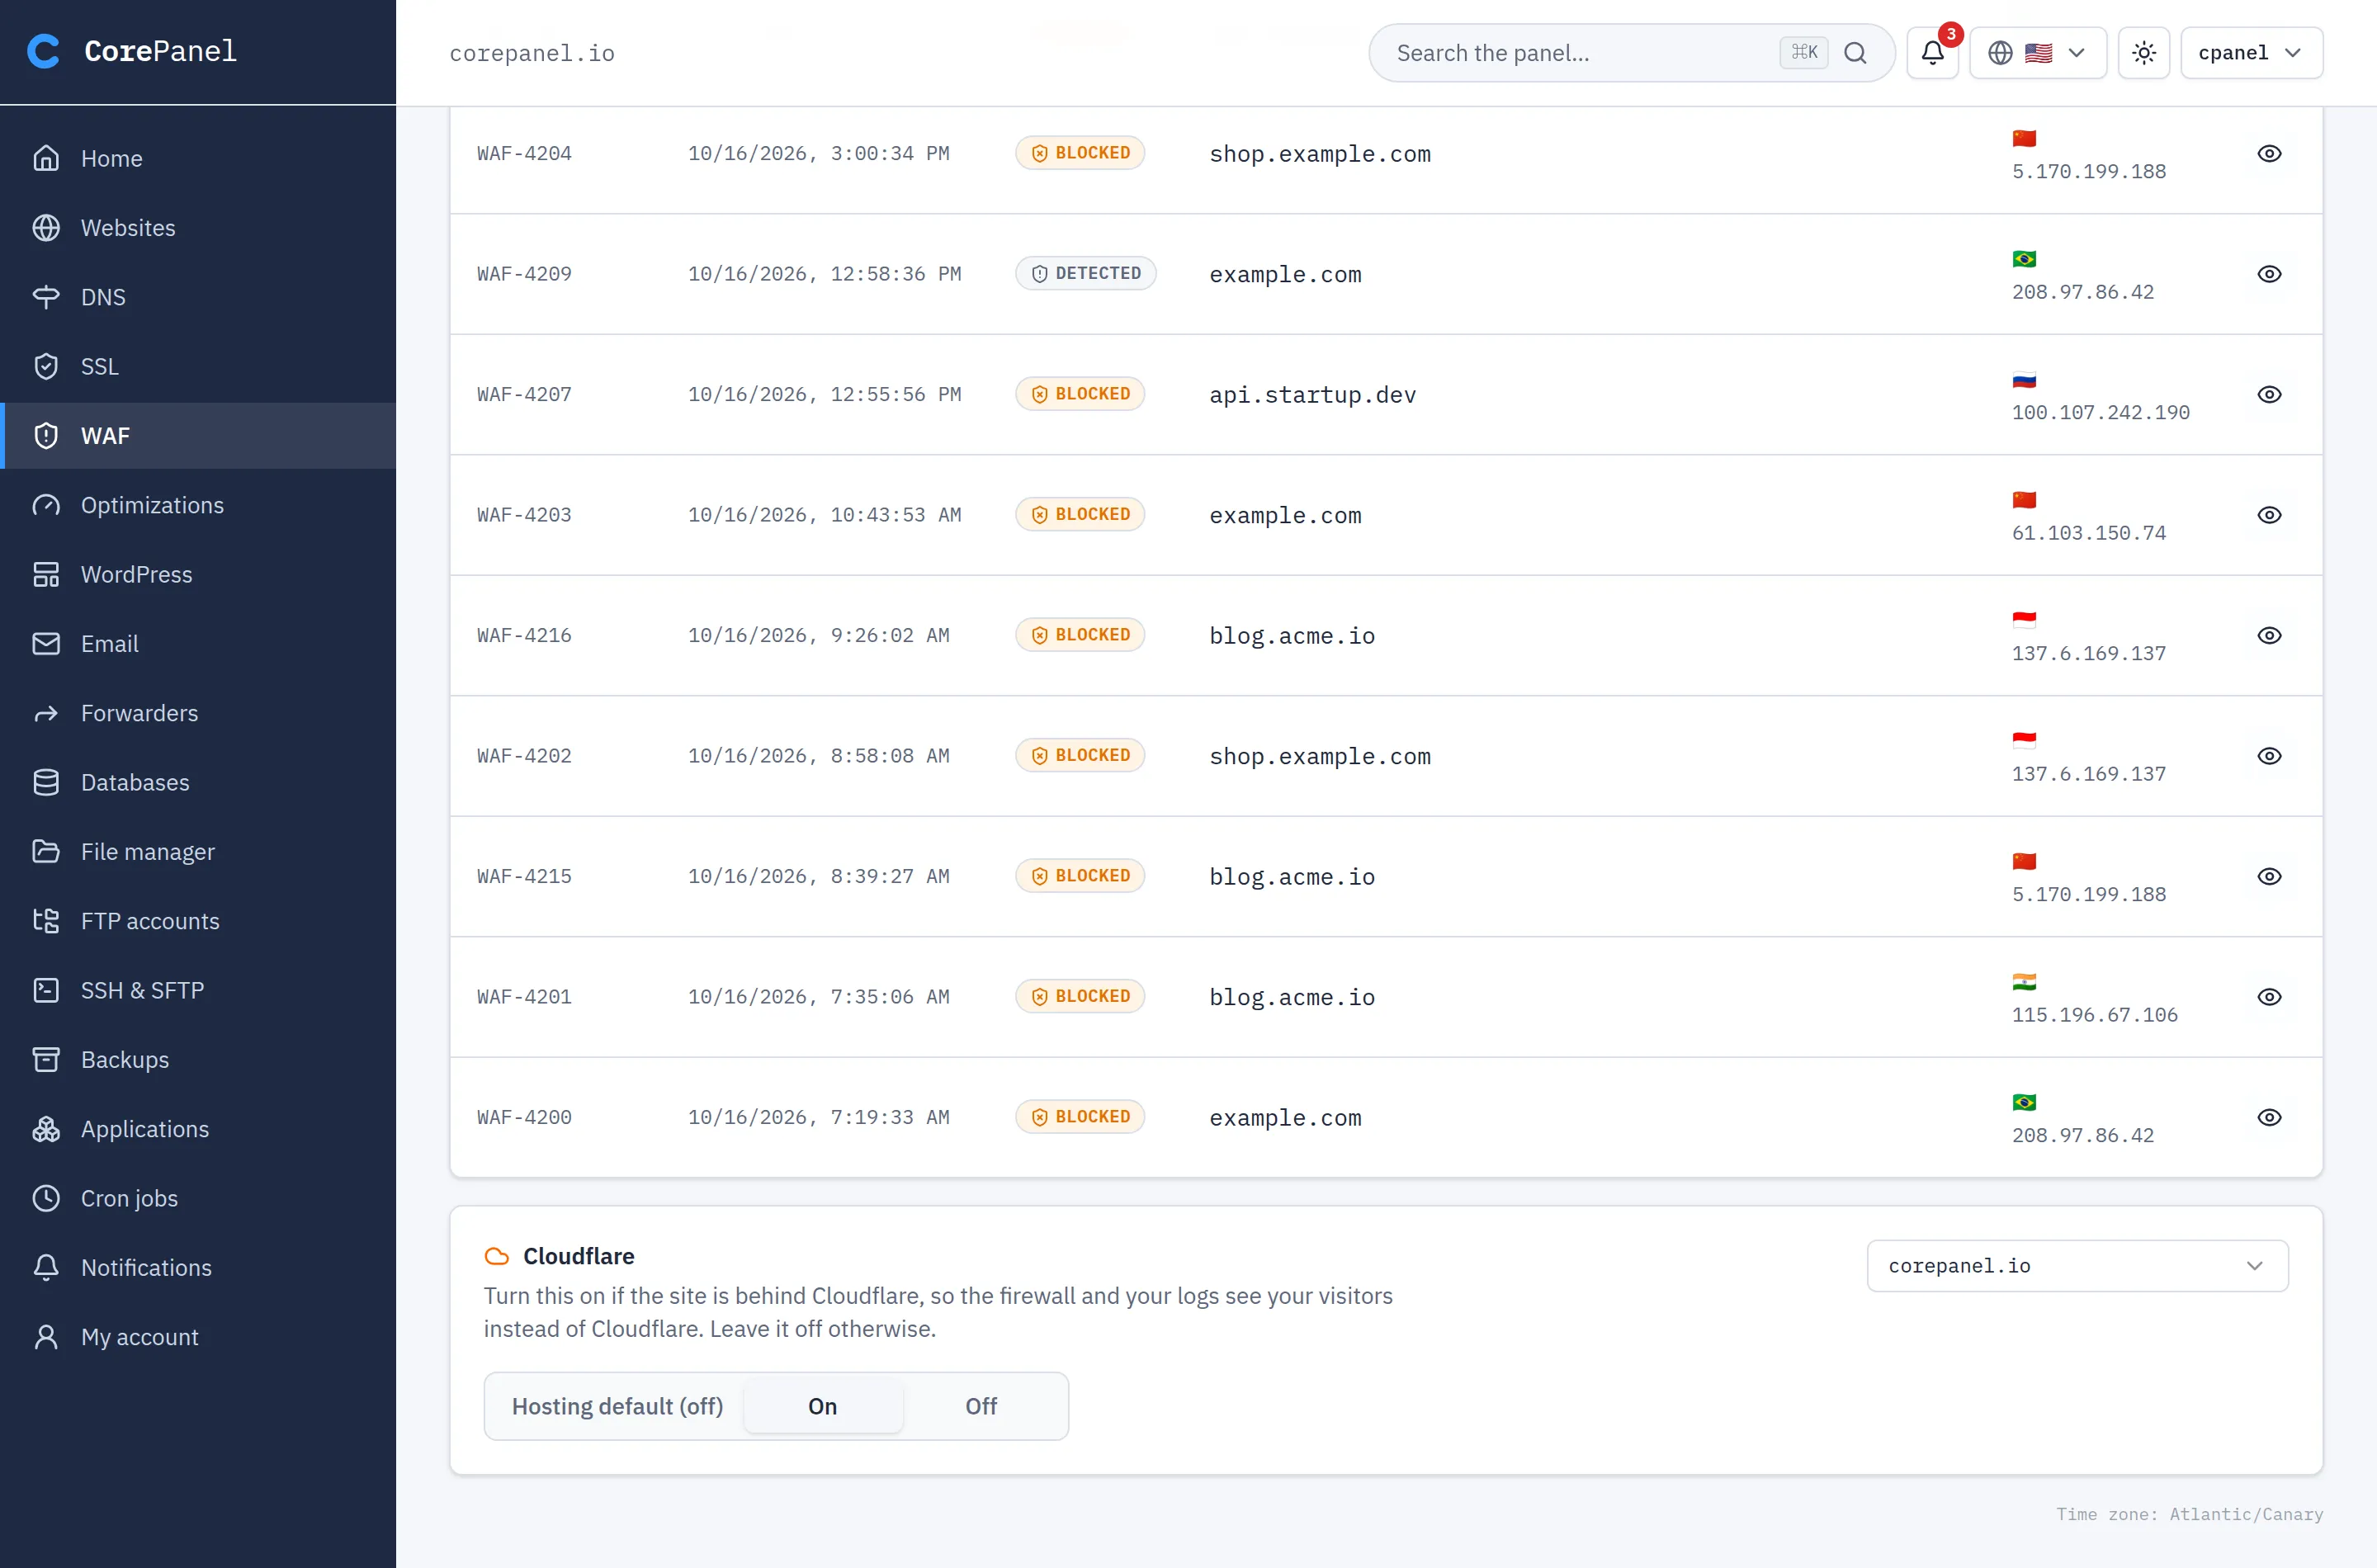Open the language flag dropdown
2377x1568 pixels.
tap(2037, 53)
